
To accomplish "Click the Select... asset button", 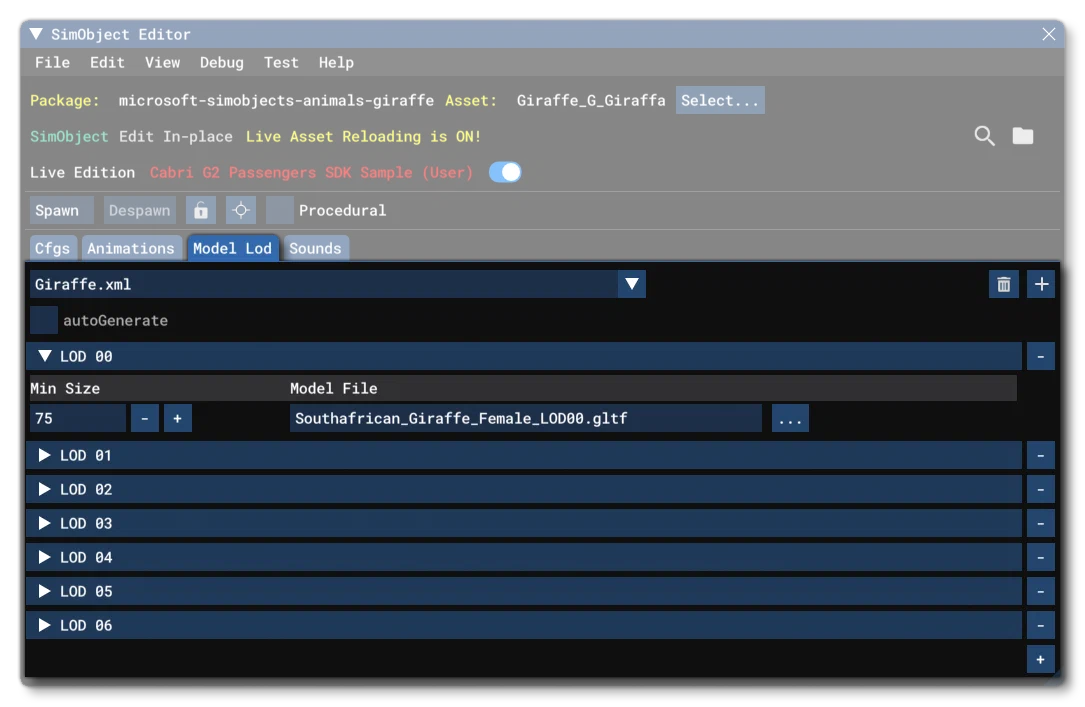I will tap(720, 100).
